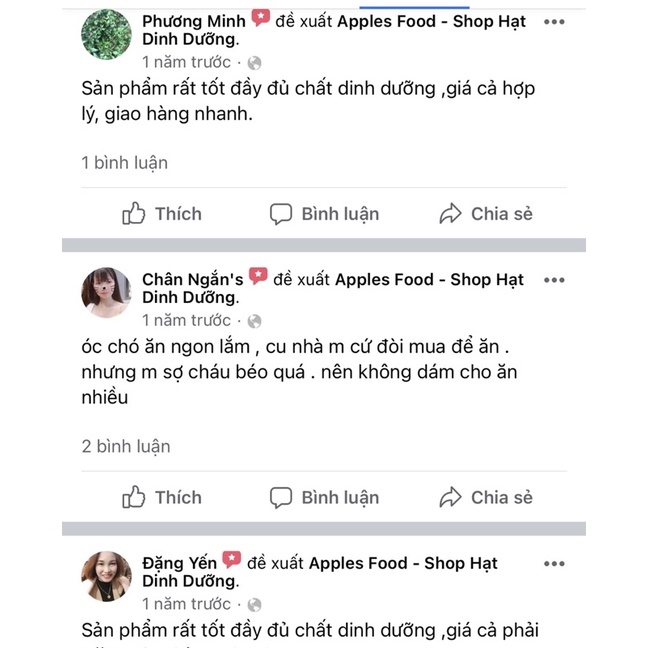This screenshot has width=648, height=648.
Task: Like Chân Ngắn's review with Thích
Action: 162,498
